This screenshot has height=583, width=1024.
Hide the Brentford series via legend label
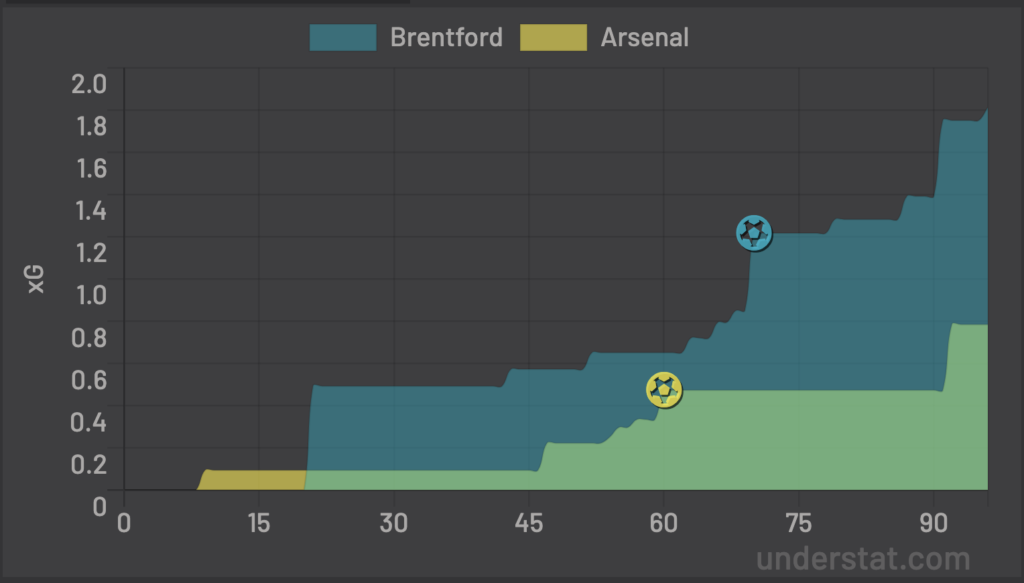(446, 38)
